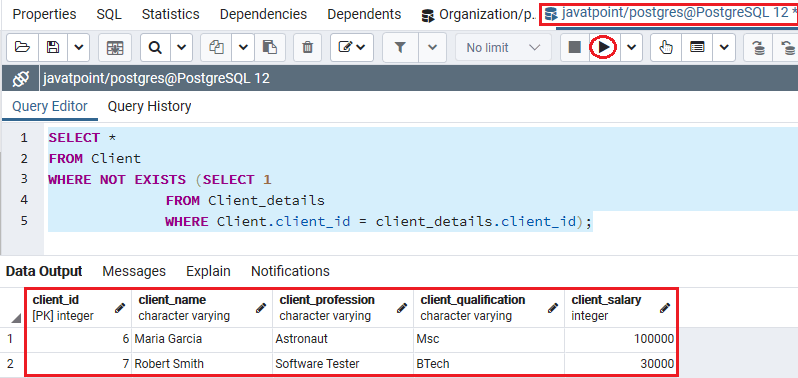
Task: Click the BTech qualification cell
Action: [489, 364]
